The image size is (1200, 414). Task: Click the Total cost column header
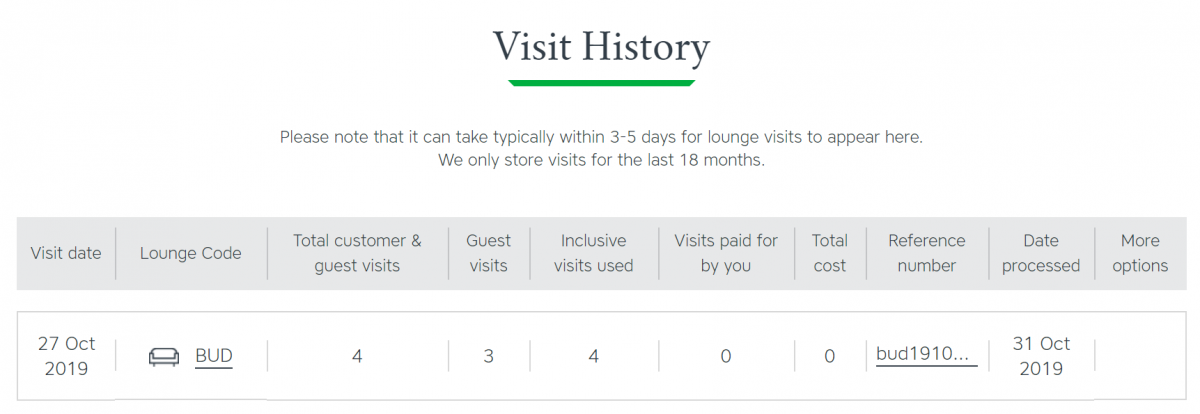829,253
